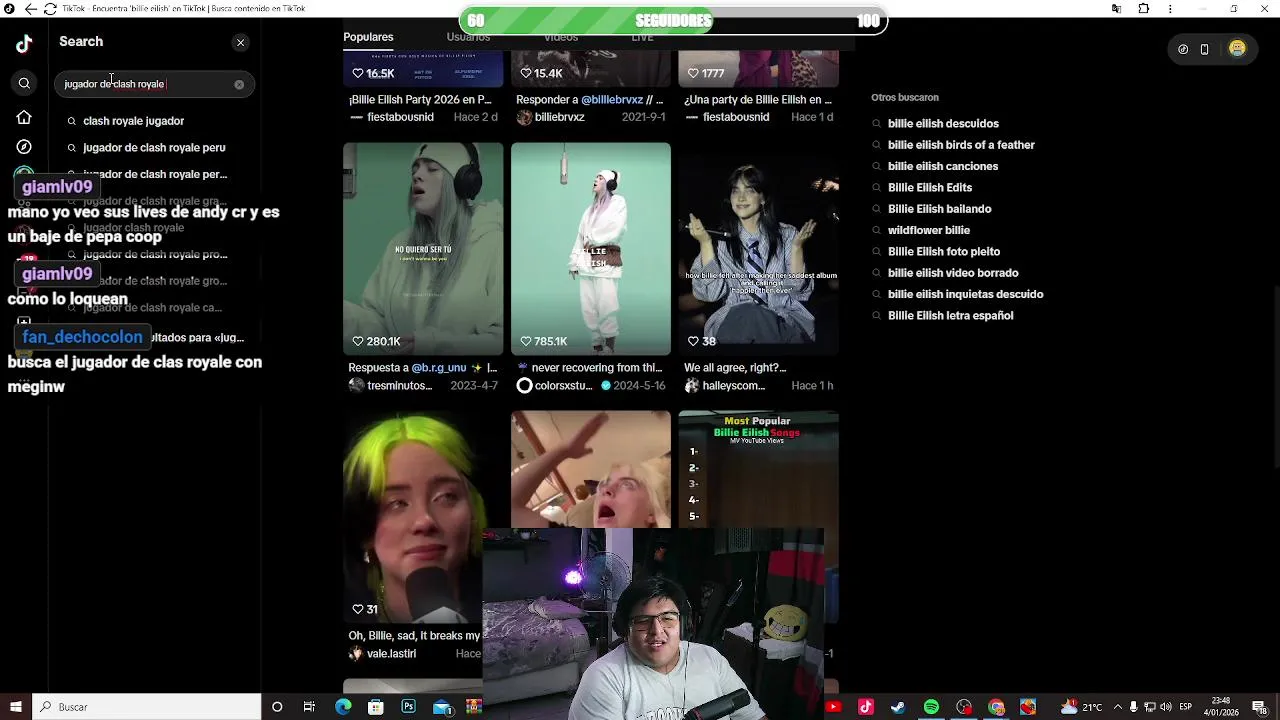Launch Microsoft Edge from taskbar
Viewport: 1280px width, 720px height.
click(x=343, y=707)
